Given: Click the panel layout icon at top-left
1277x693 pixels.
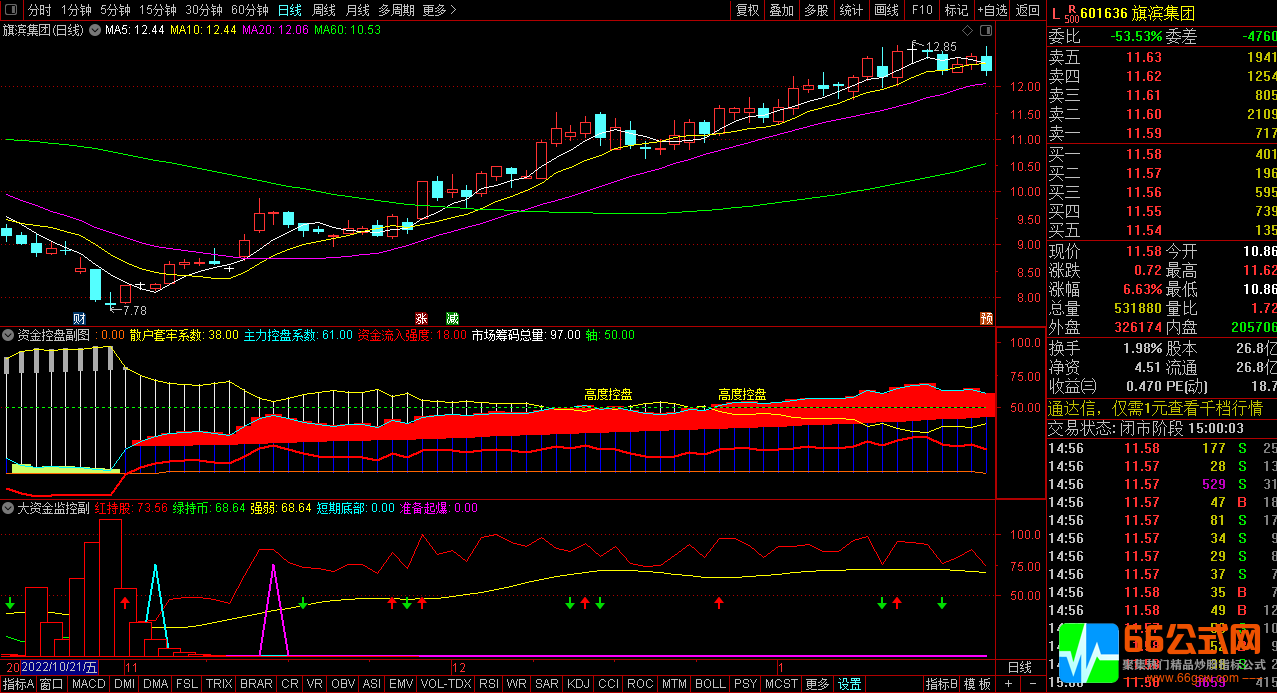Looking at the screenshot, I should (x=12, y=10).
